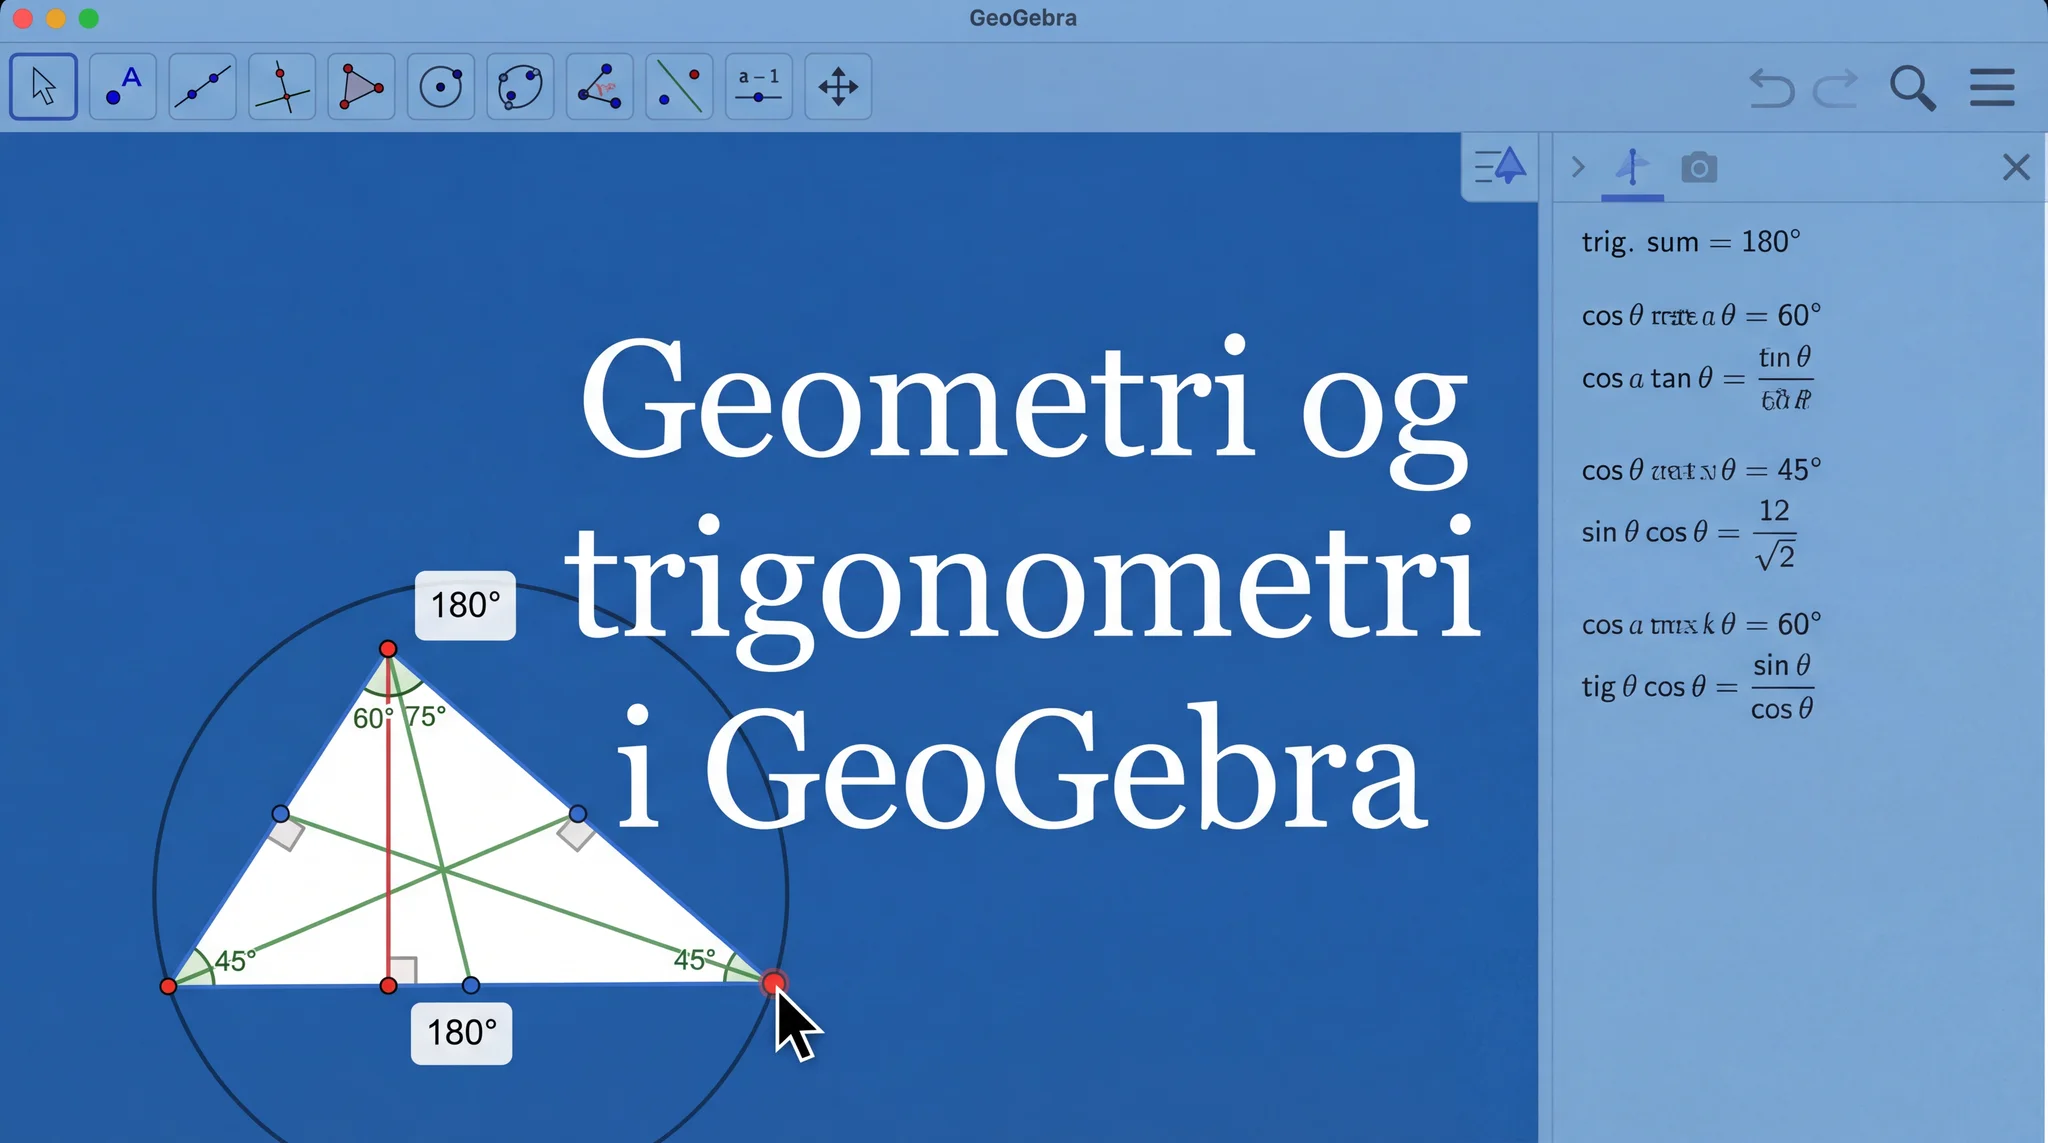Toggle the style bar button
This screenshot has width=2048, height=1143.
[1500, 166]
